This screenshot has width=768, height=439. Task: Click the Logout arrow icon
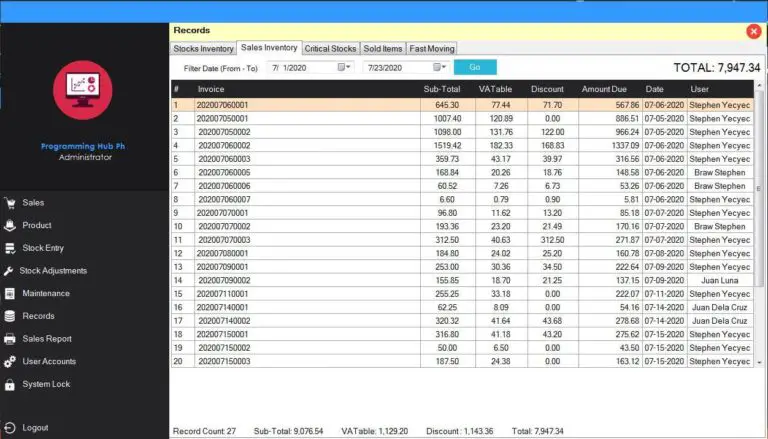pyautogui.click(x=10, y=428)
